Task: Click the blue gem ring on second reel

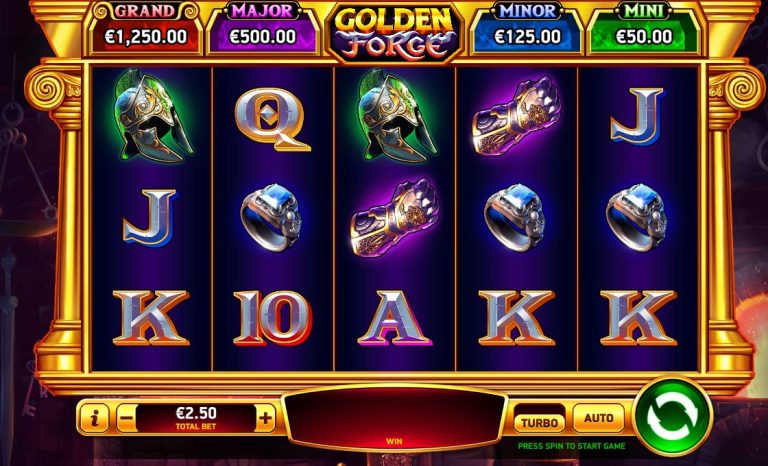Action: [271, 218]
